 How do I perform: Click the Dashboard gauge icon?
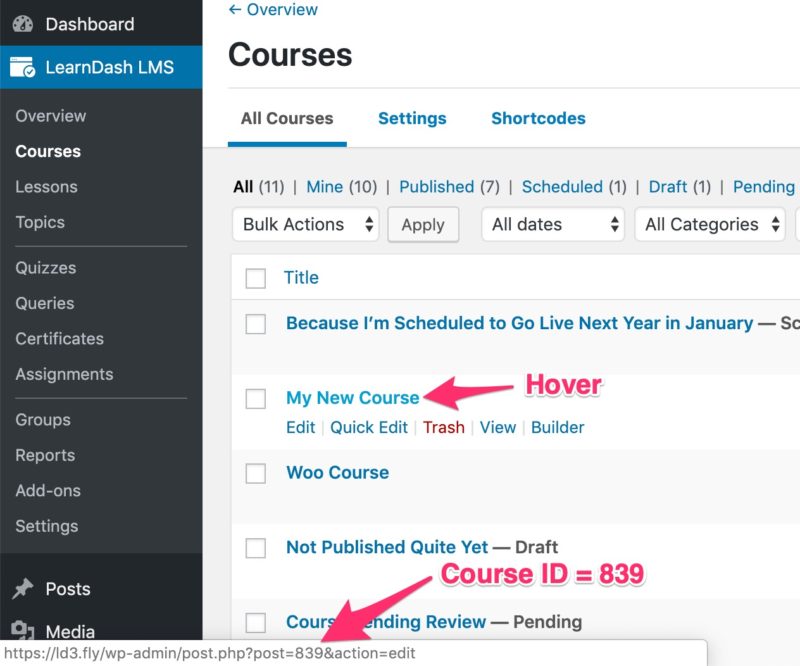coord(22,24)
